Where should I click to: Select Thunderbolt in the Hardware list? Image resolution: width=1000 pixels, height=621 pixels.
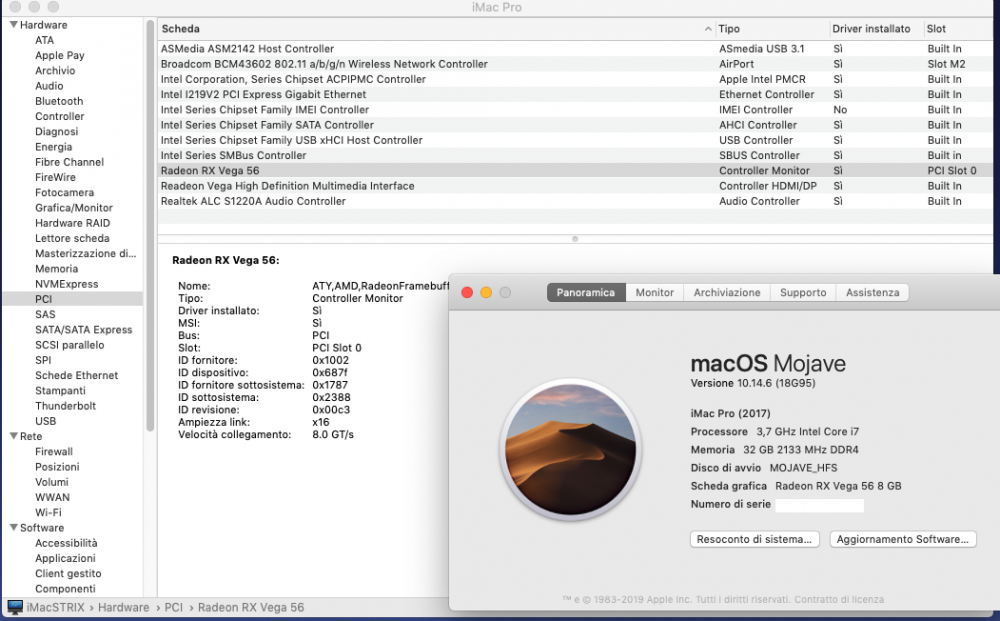tap(66, 406)
